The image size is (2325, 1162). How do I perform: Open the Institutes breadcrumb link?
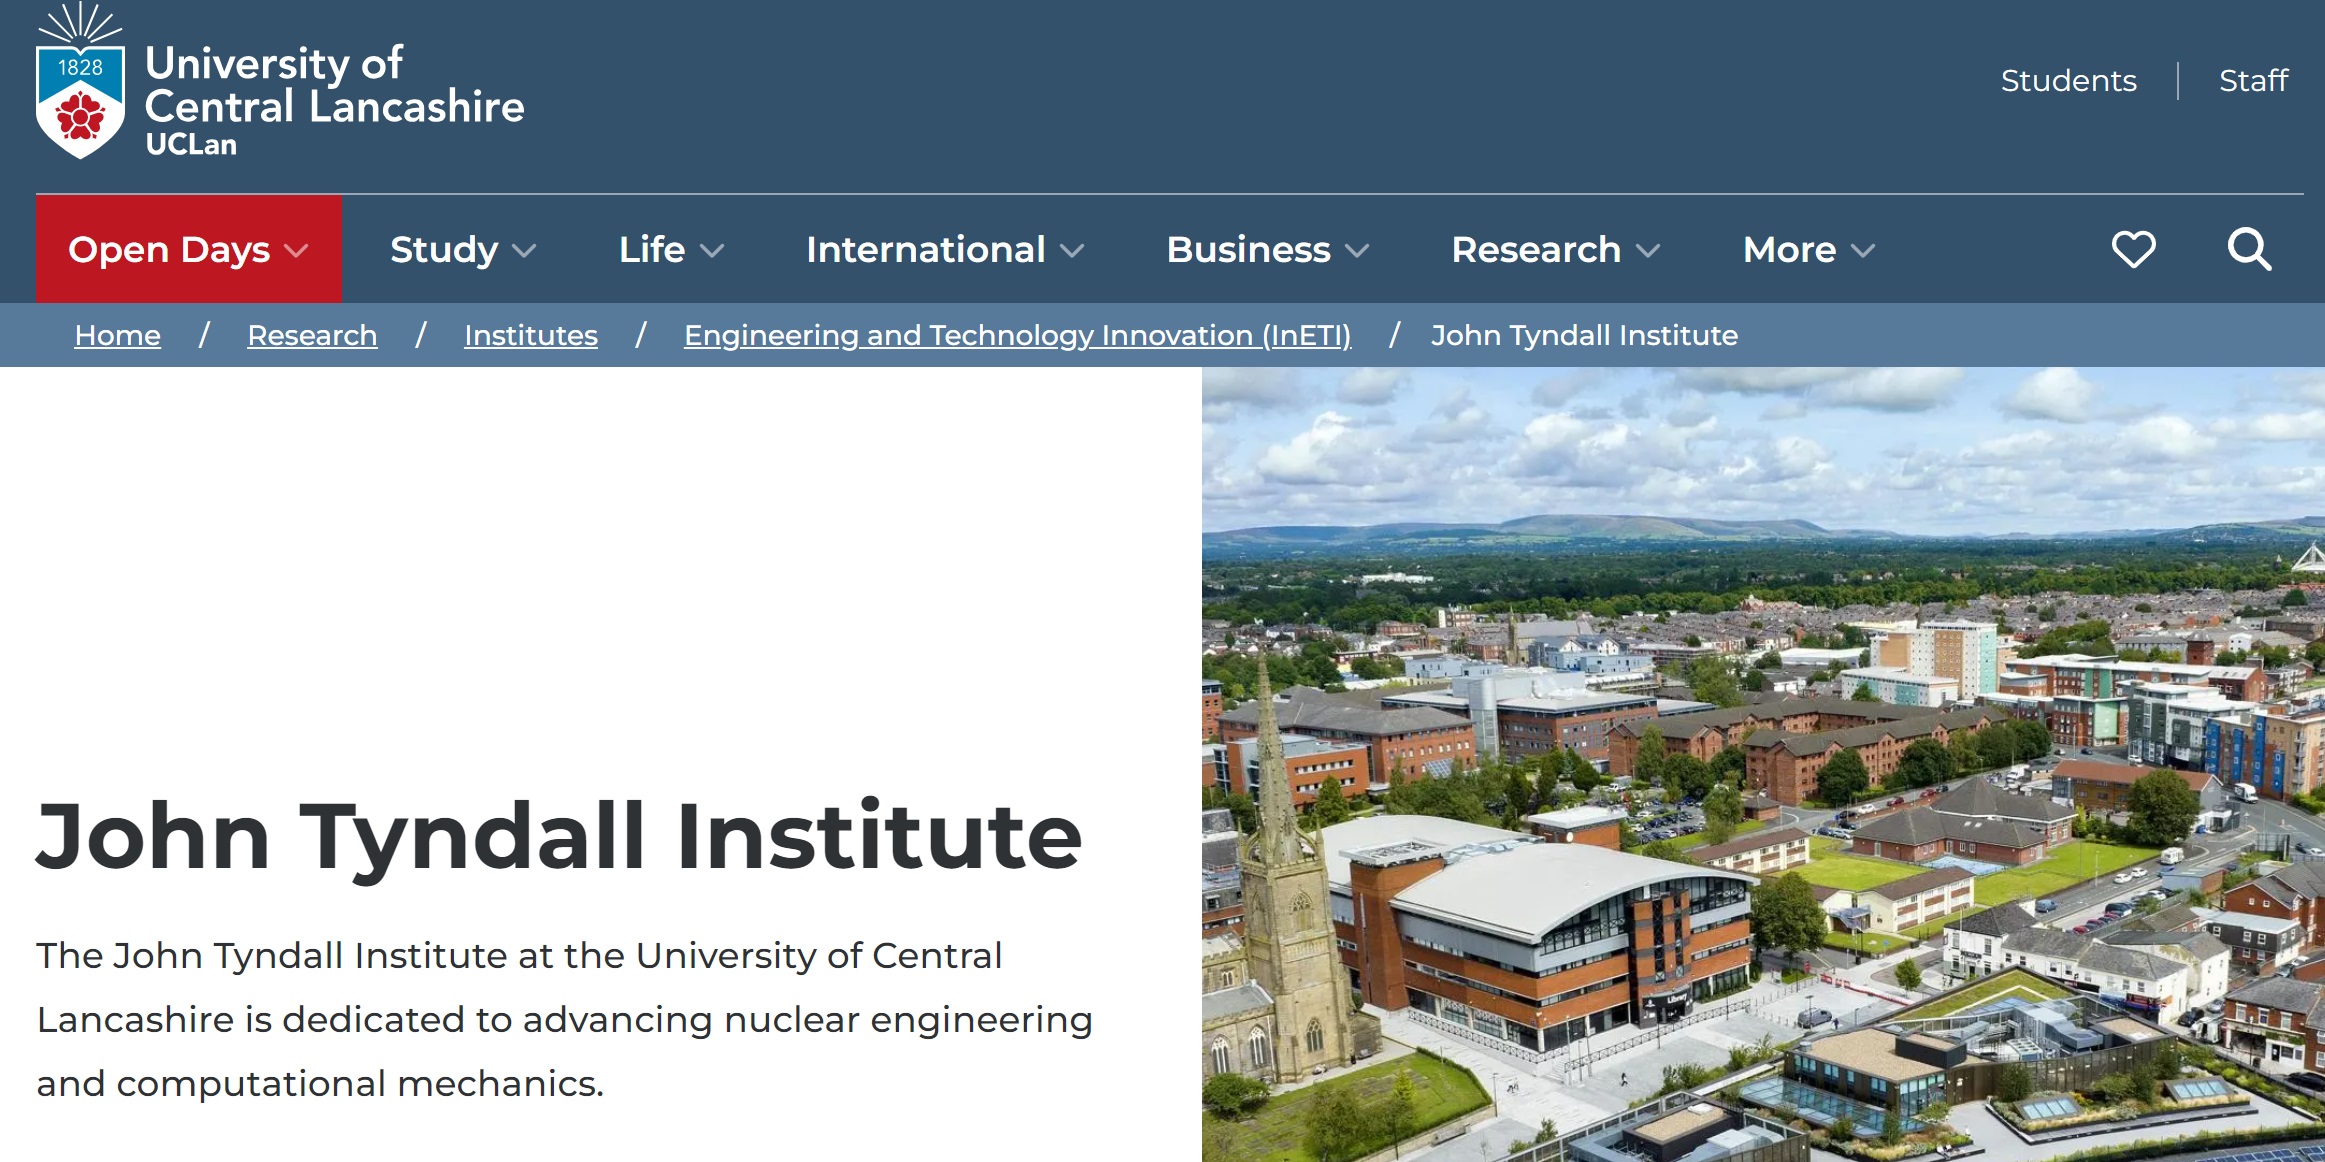pyautogui.click(x=530, y=335)
